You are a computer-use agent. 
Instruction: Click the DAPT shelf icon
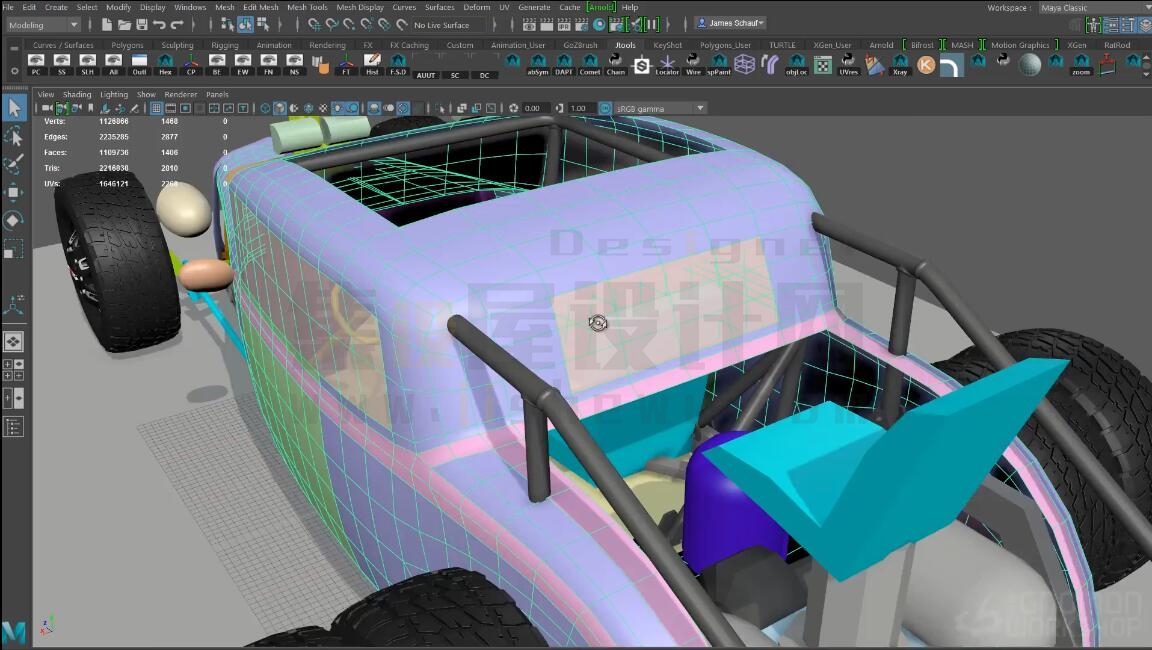click(x=564, y=64)
